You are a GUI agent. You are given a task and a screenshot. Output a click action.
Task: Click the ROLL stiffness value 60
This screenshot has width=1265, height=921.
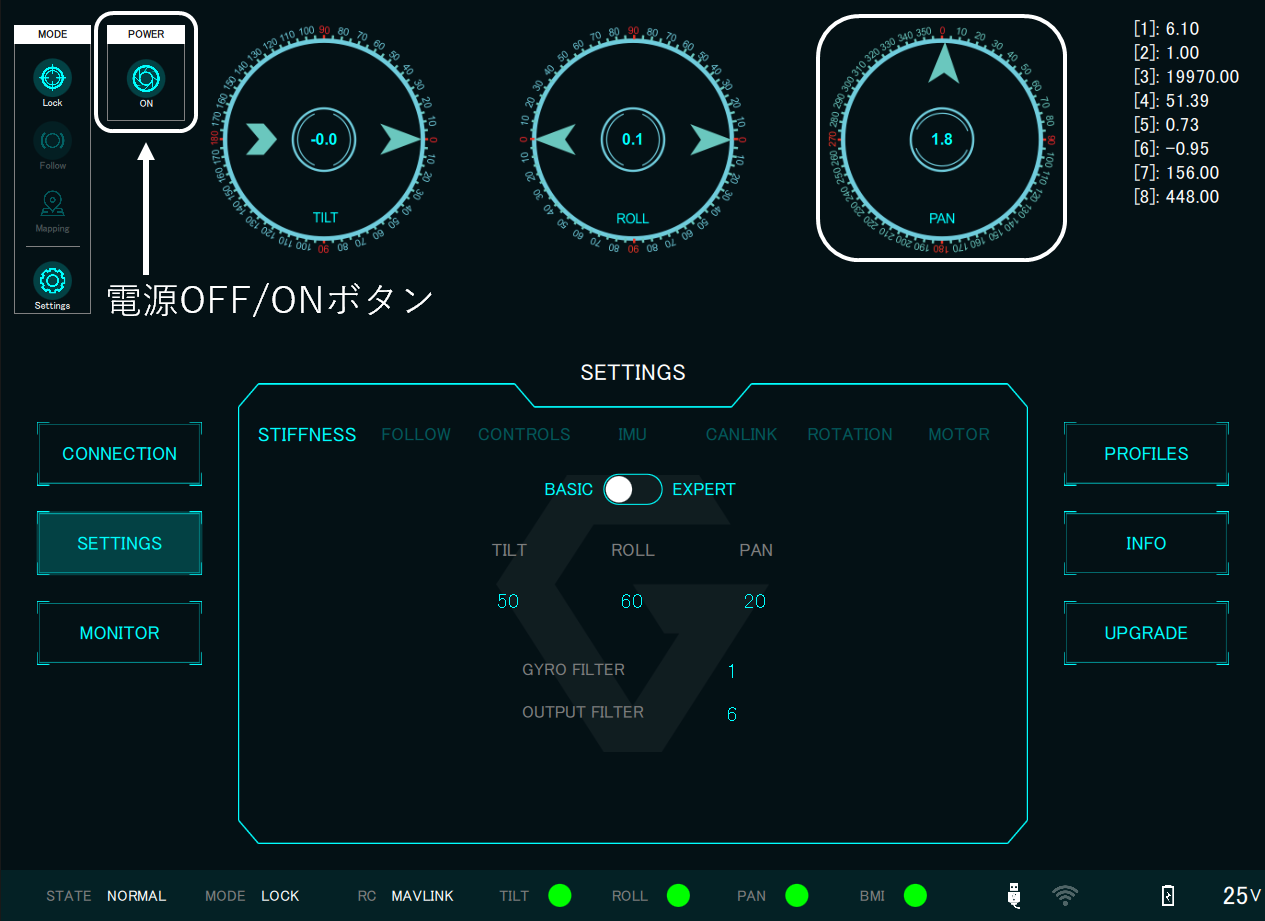632,601
